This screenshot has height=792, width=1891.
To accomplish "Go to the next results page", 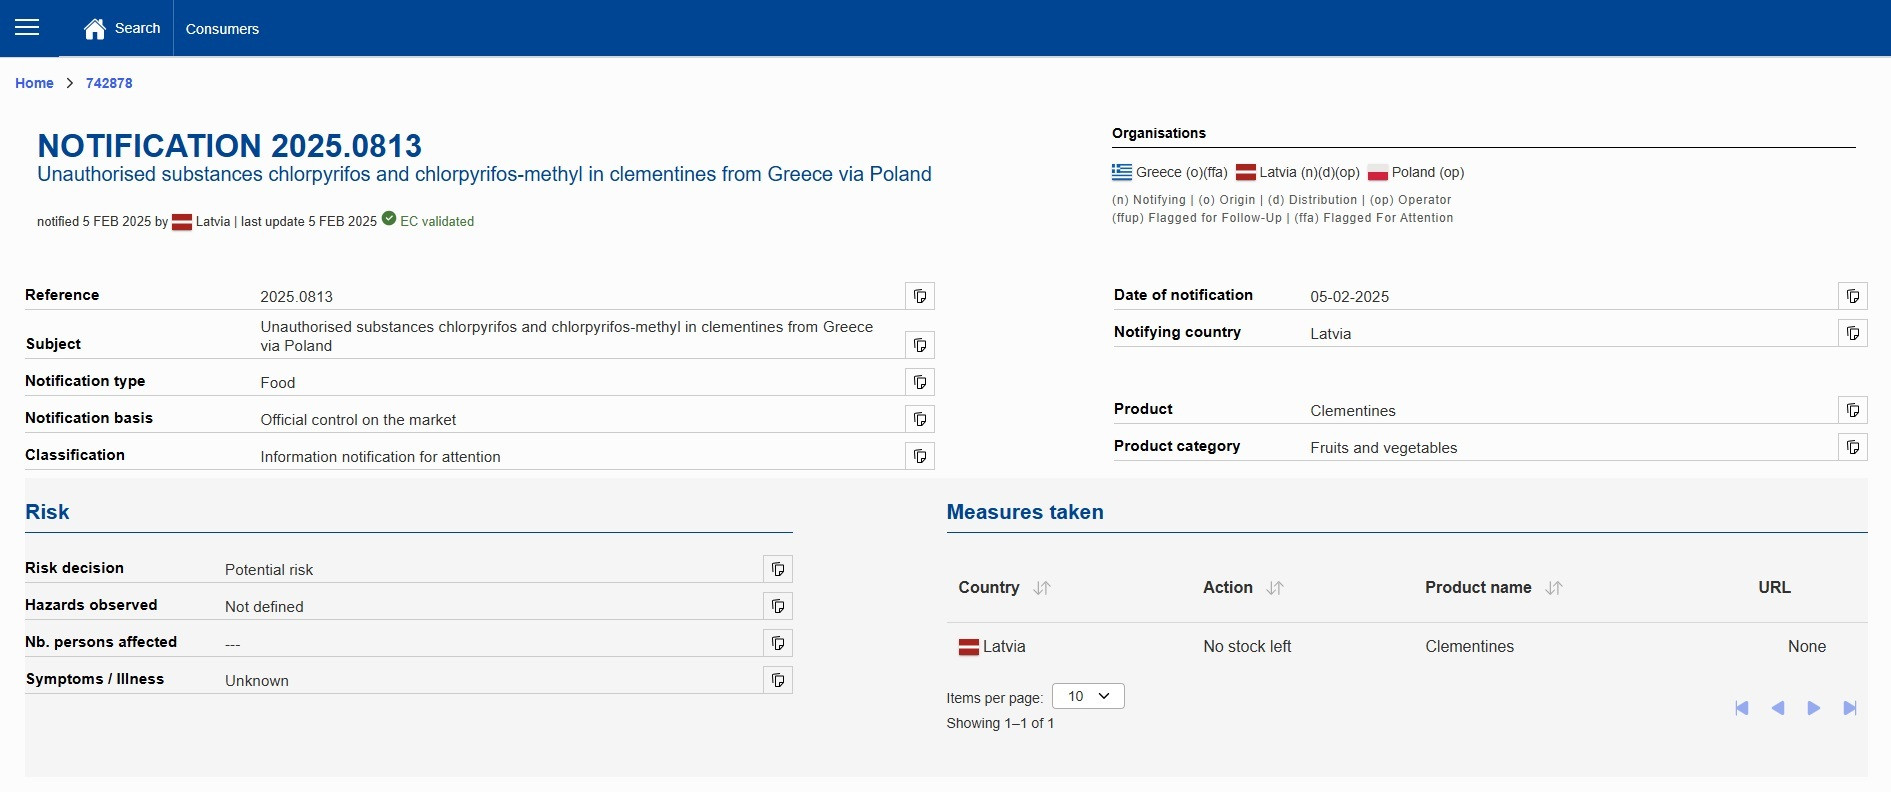I will tap(1814, 708).
